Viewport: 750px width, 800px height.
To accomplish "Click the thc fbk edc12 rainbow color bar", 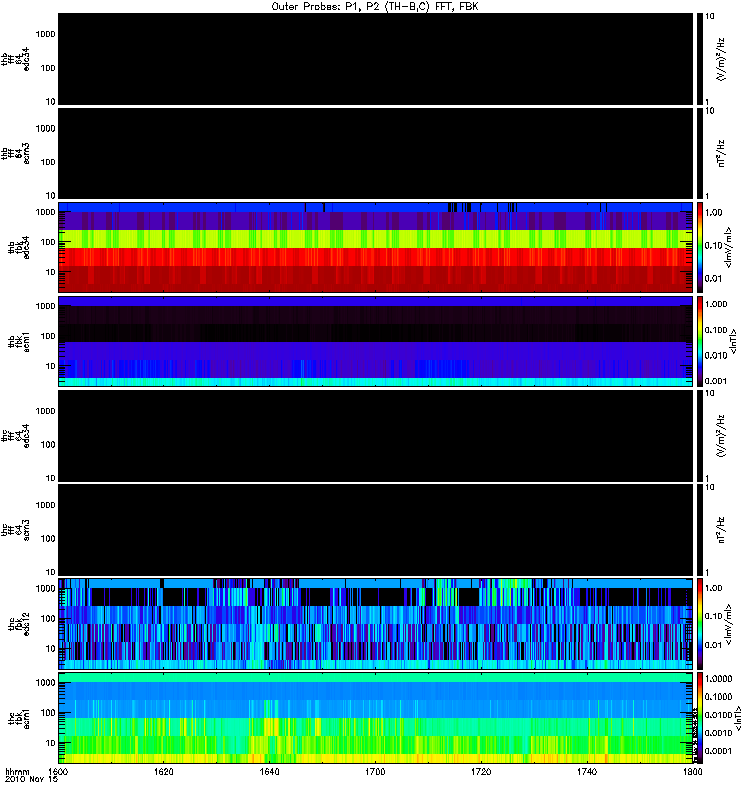I will tap(699, 624).
